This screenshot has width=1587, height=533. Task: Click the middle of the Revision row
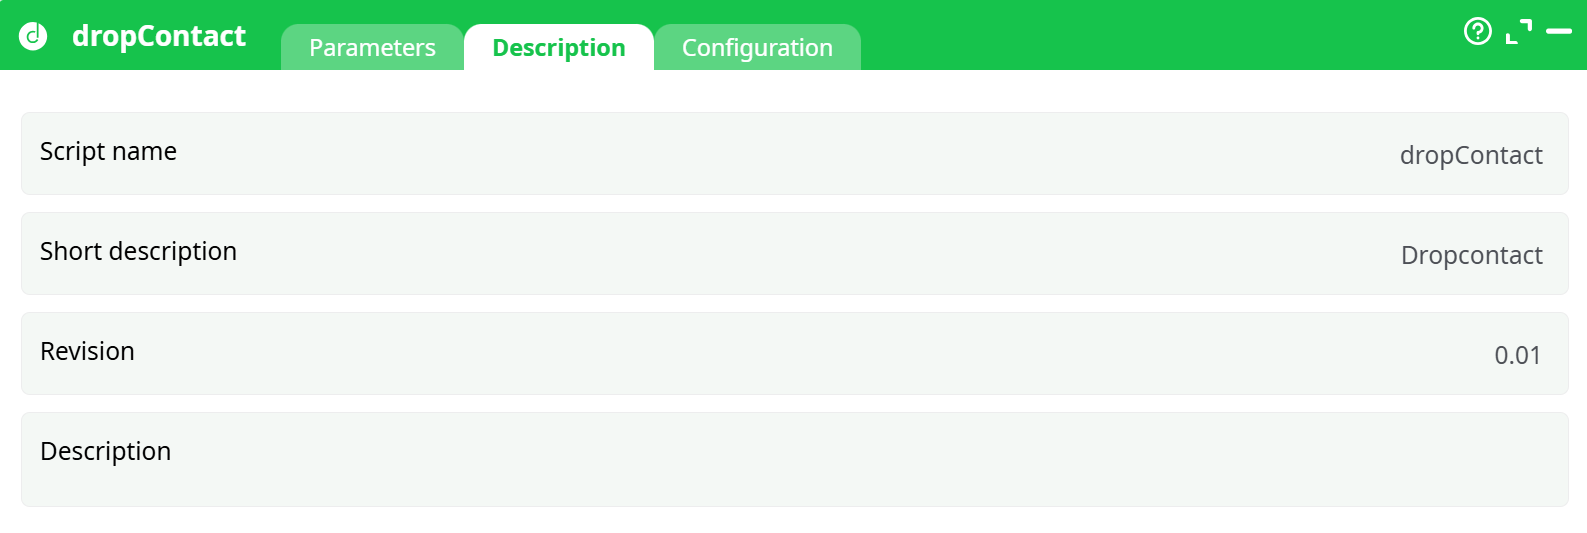click(794, 354)
